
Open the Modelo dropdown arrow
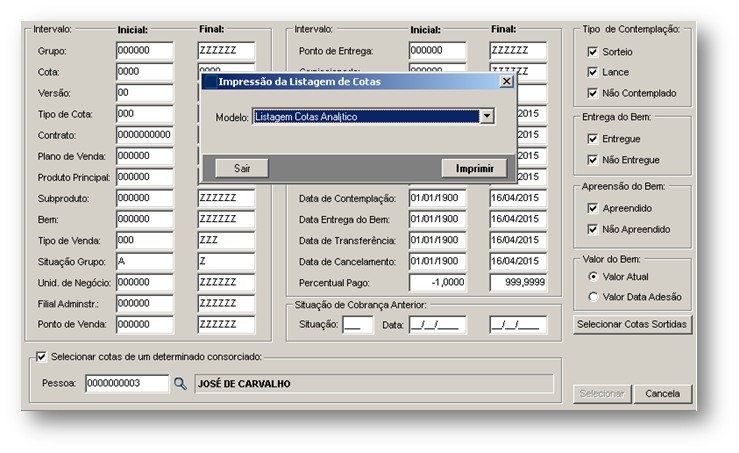click(x=487, y=116)
